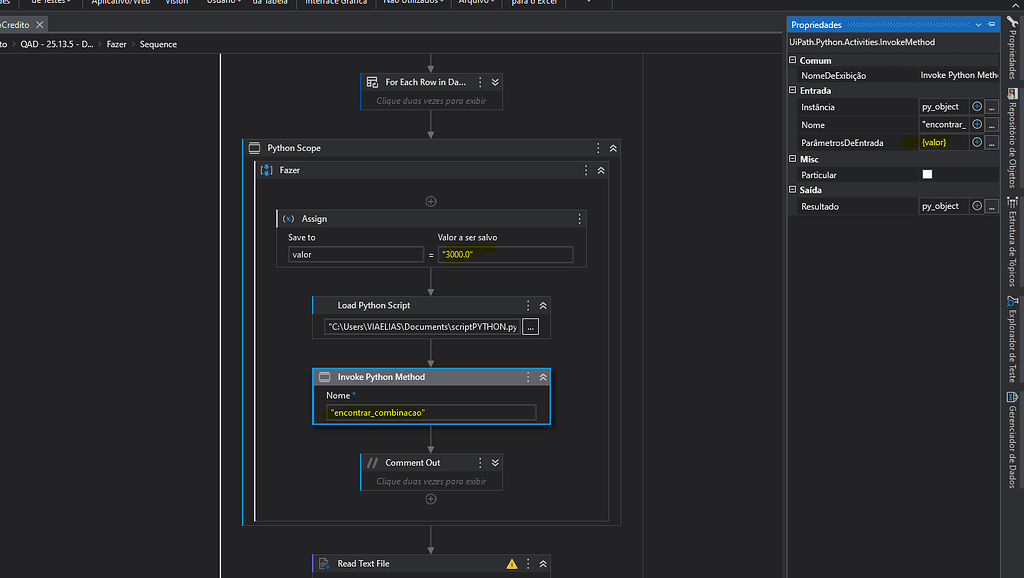Expand the Comment Out activity
Viewport: 1024px width, 578px height.
(x=495, y=463)
